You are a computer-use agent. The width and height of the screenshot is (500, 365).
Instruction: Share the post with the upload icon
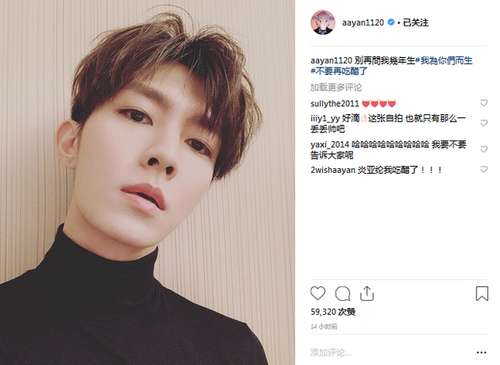(367, 294)
